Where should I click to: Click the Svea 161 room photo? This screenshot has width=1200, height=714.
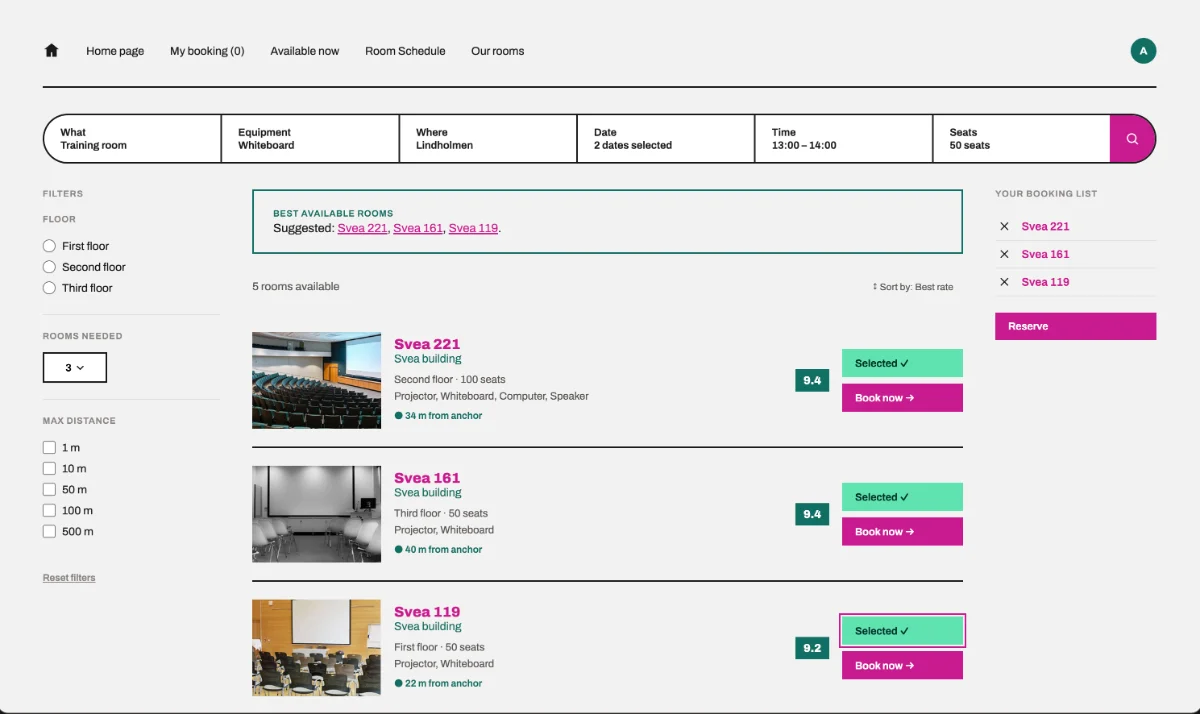pyautogui.click(x=316, y=514)
